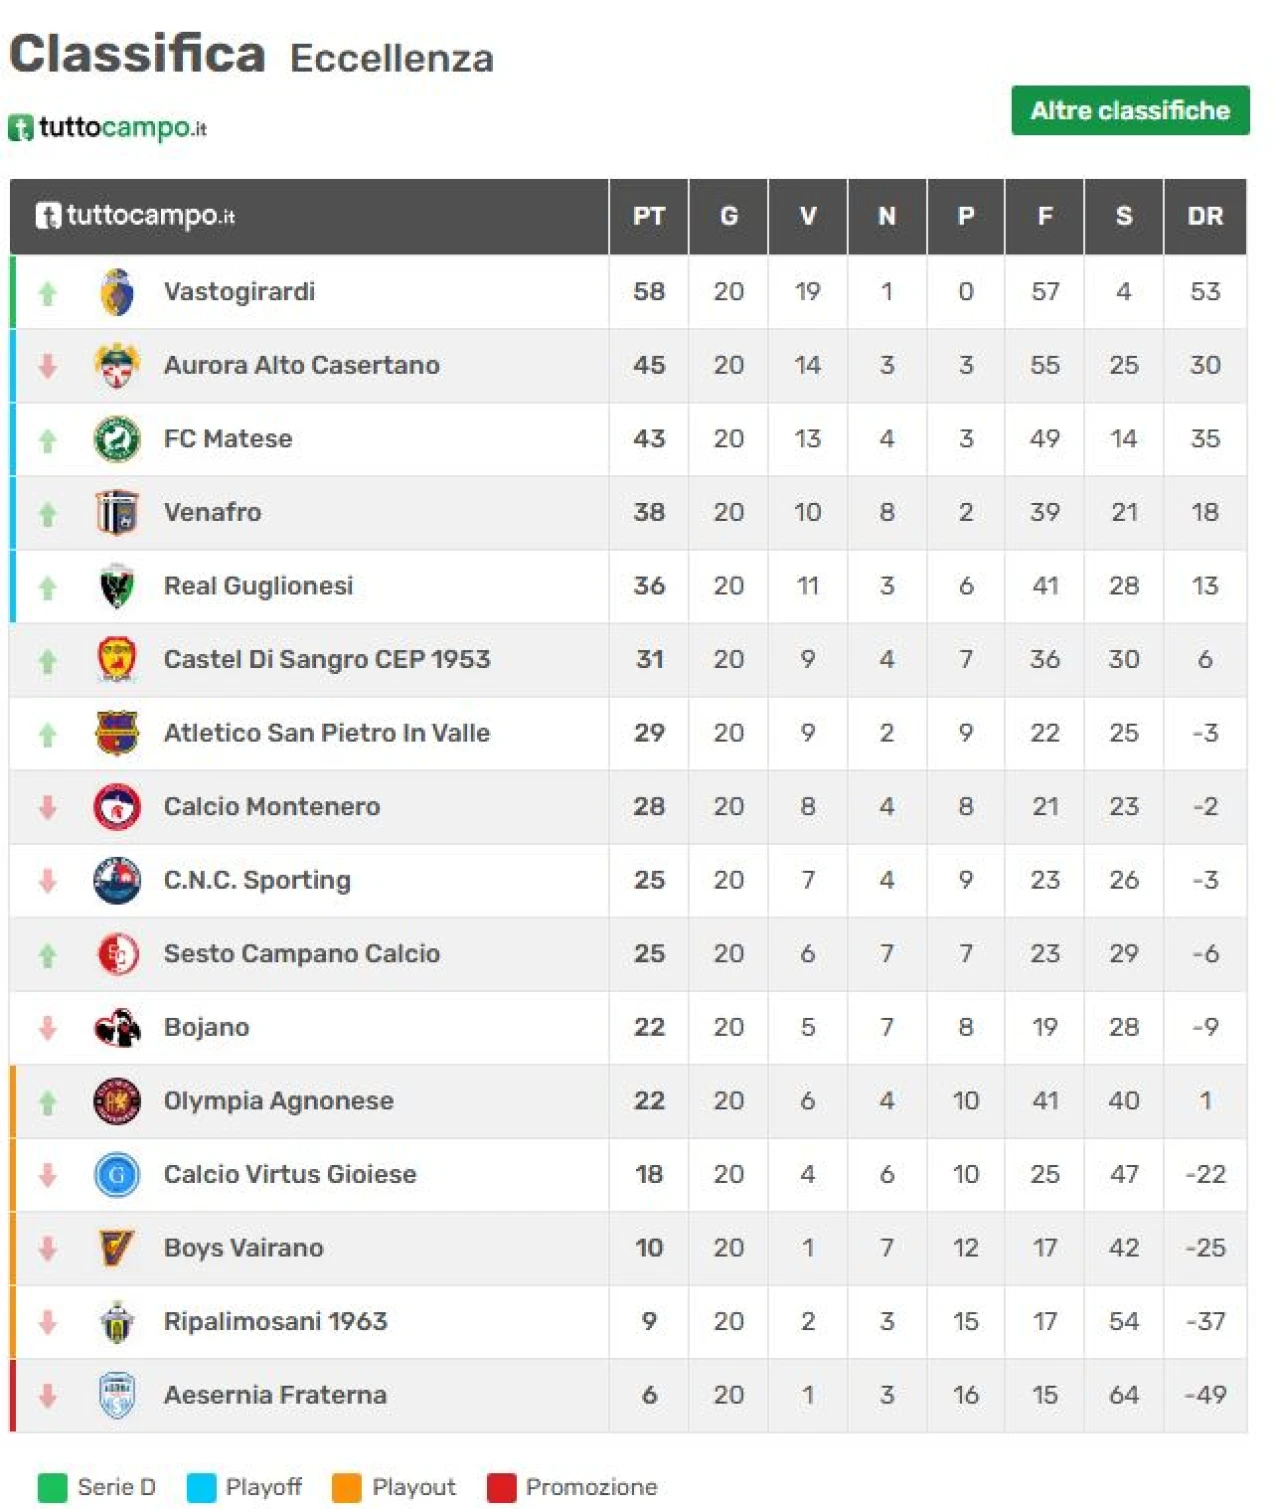1280x1509 pixels.
Task: Click the green up arrow beside Vastogirardi
Action: [47, 293]
